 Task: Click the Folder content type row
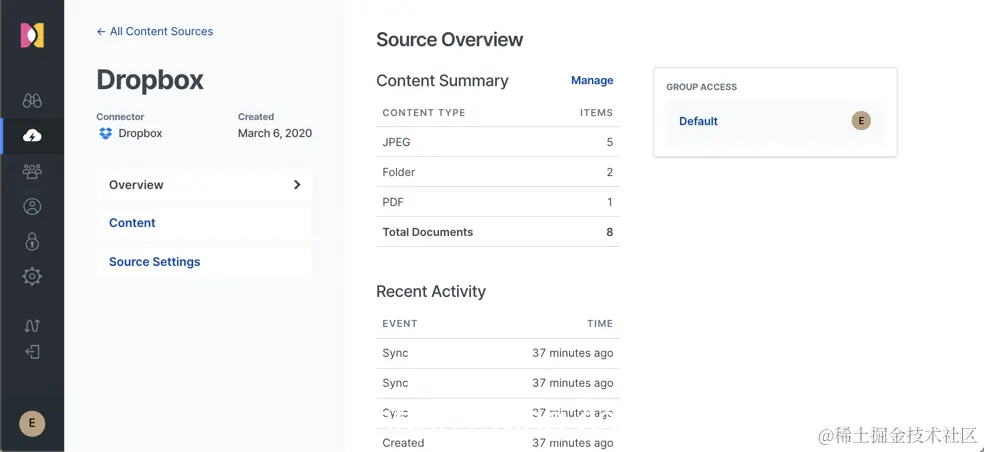coord(498,172)
